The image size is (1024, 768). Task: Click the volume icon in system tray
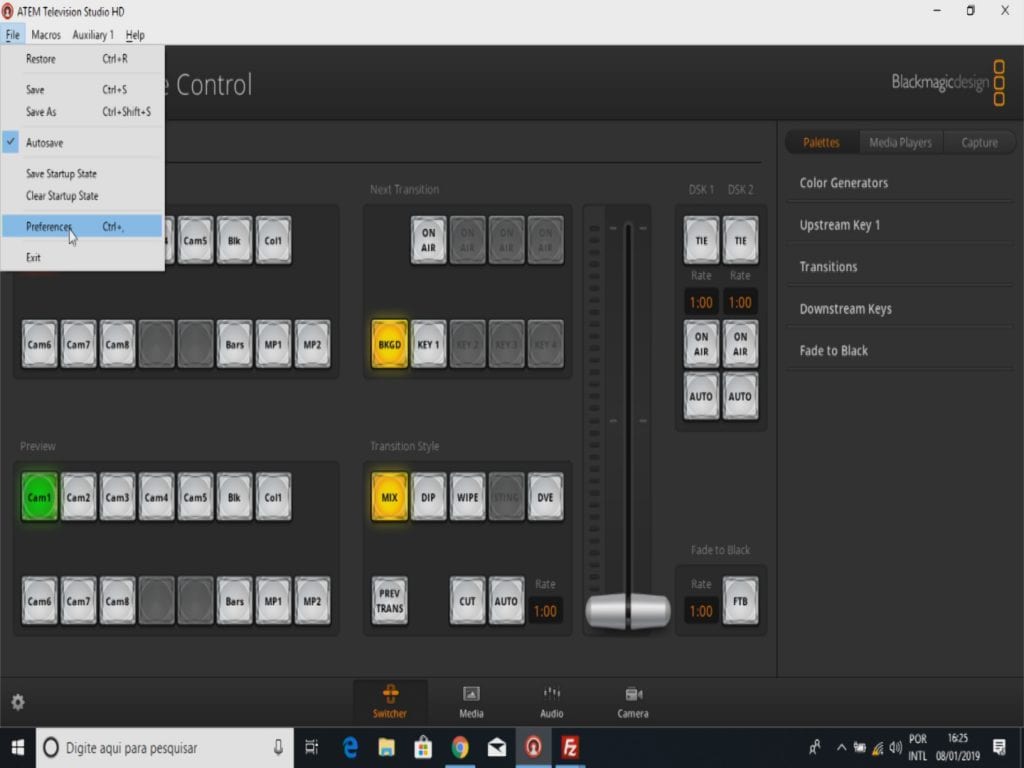pos(895,747)
